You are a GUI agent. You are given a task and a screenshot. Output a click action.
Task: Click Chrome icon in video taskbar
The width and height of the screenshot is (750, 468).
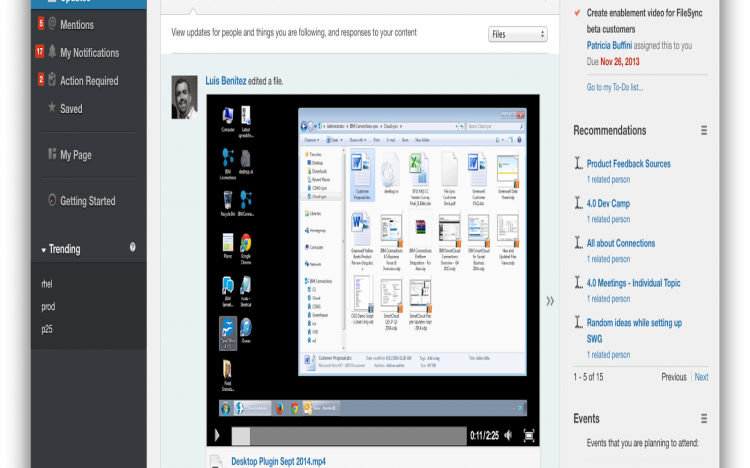295,408
